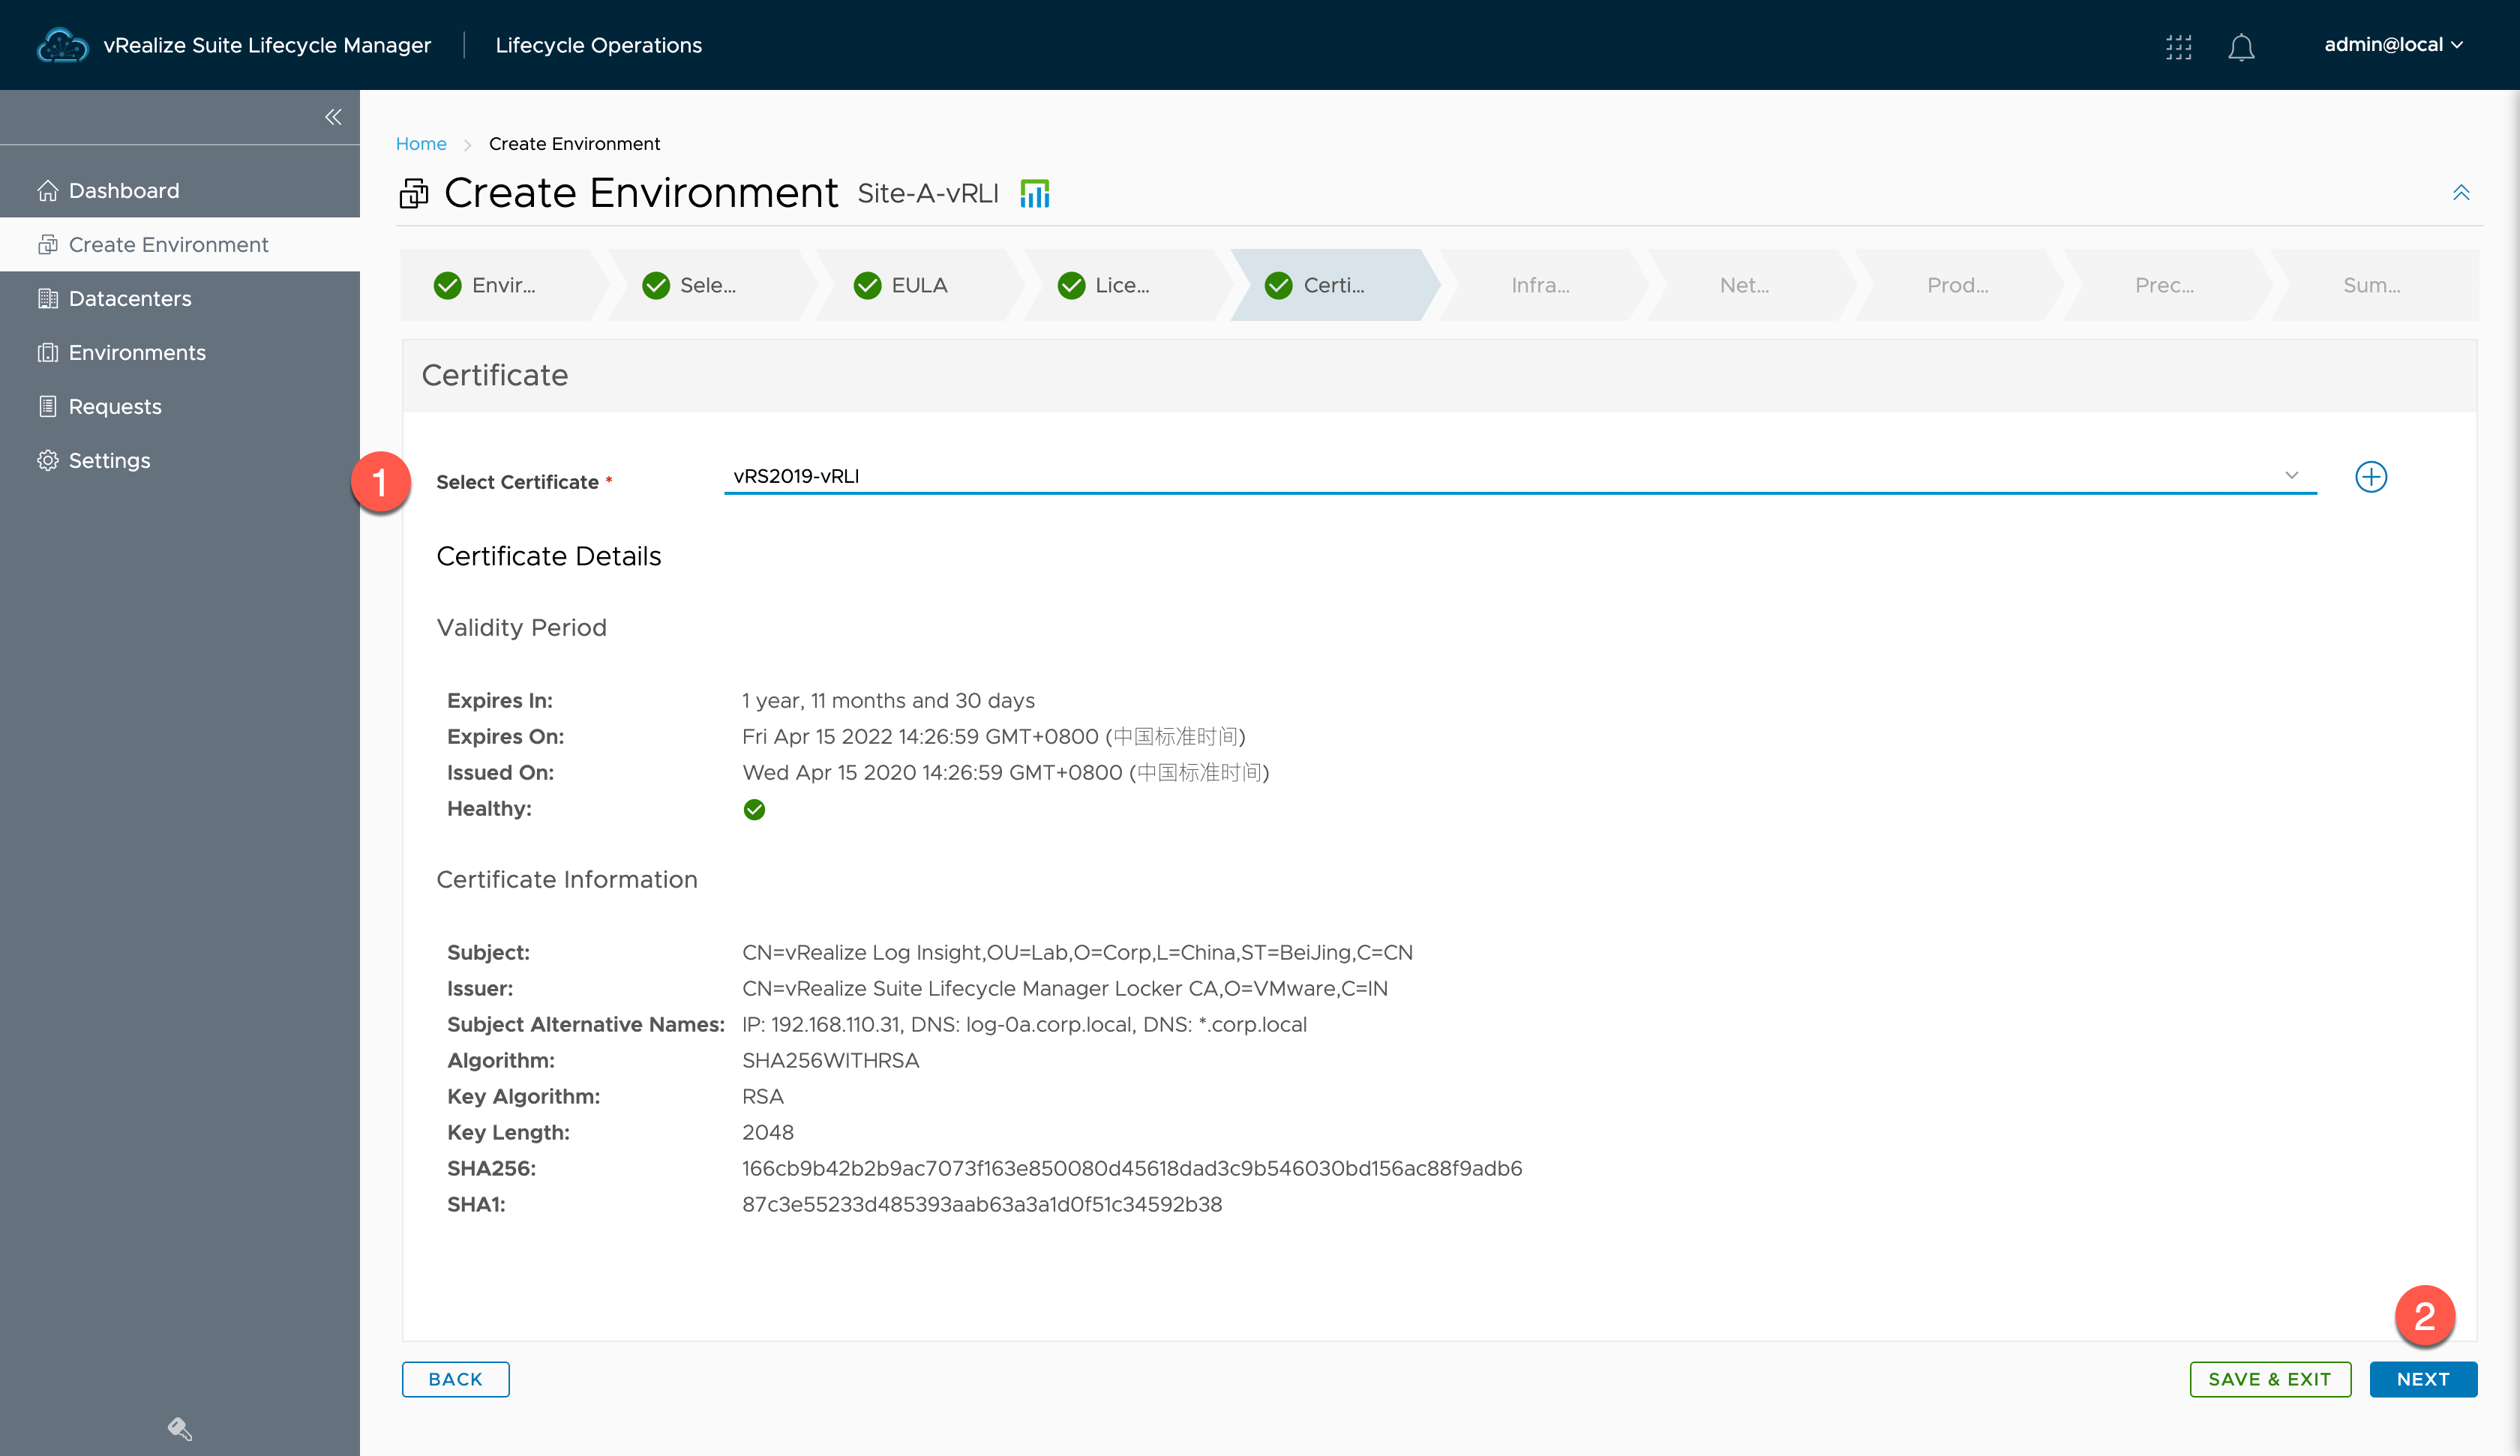Add a new certificate with plus icon

click(x=2370, y=476)
